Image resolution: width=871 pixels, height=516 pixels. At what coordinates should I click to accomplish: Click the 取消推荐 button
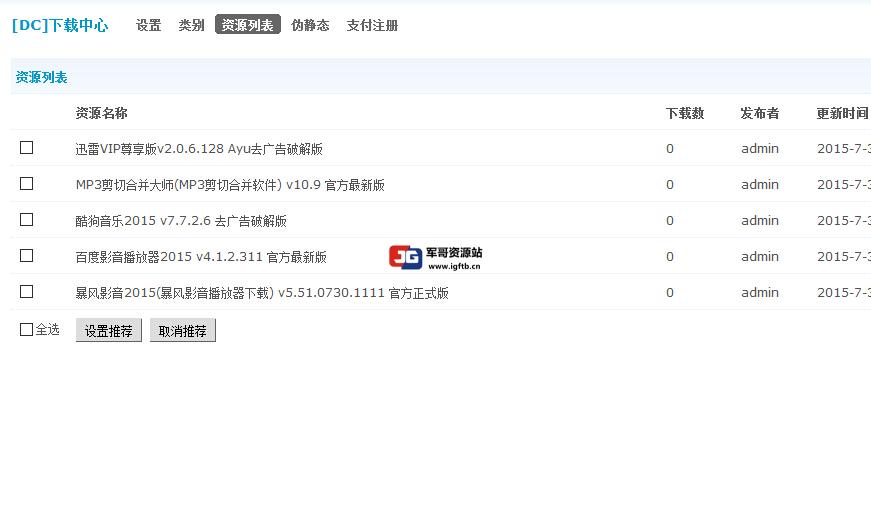coord(183,330)
